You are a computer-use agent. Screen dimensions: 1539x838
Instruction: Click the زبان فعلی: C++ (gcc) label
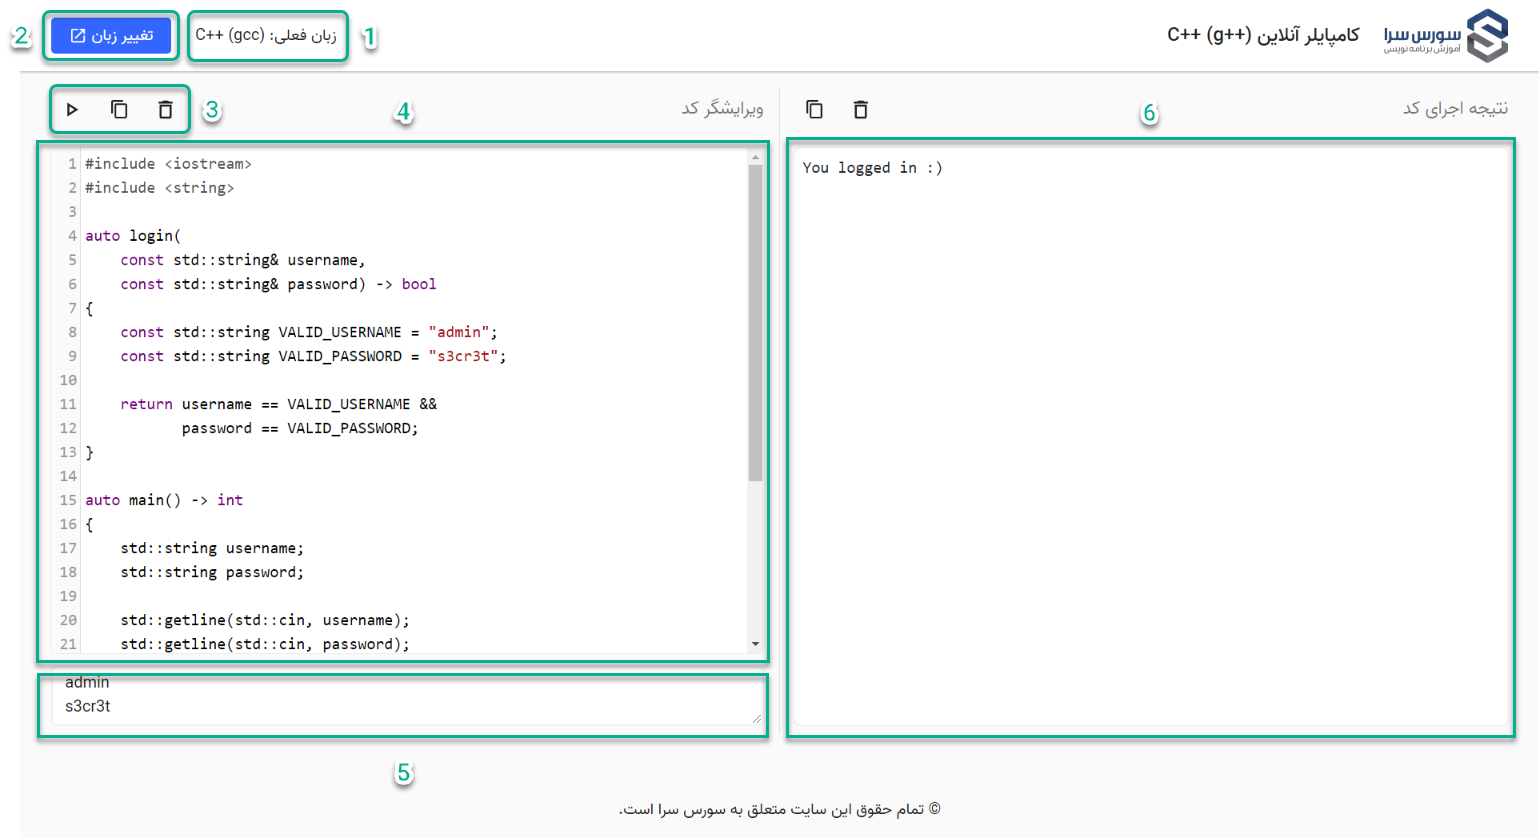(x=266, y=35)
